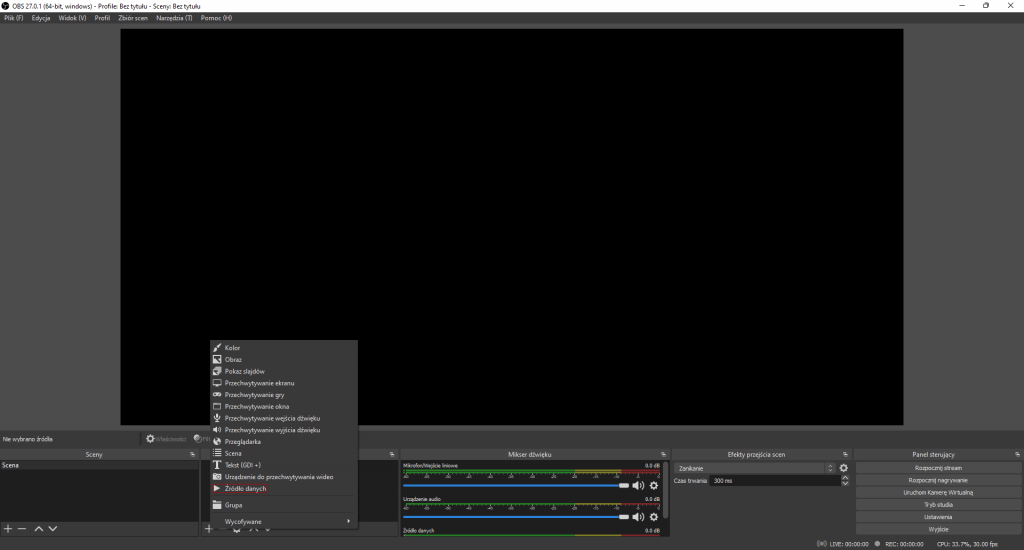Click the gear icon for Mikrofon/Wejście liniowe
The image size is (1024, 550).
tap(653, 485)
